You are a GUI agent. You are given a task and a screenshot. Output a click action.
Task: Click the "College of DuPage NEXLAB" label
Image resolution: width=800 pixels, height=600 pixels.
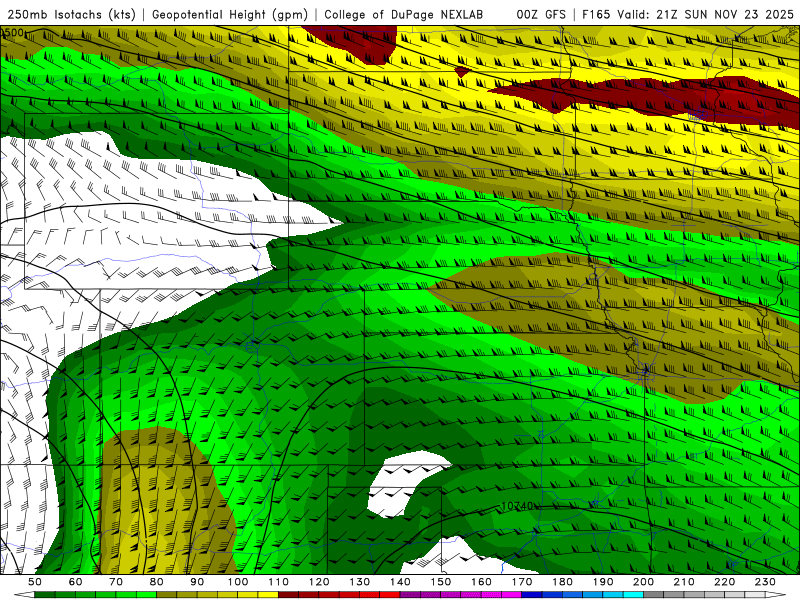(x=404, y=14)
